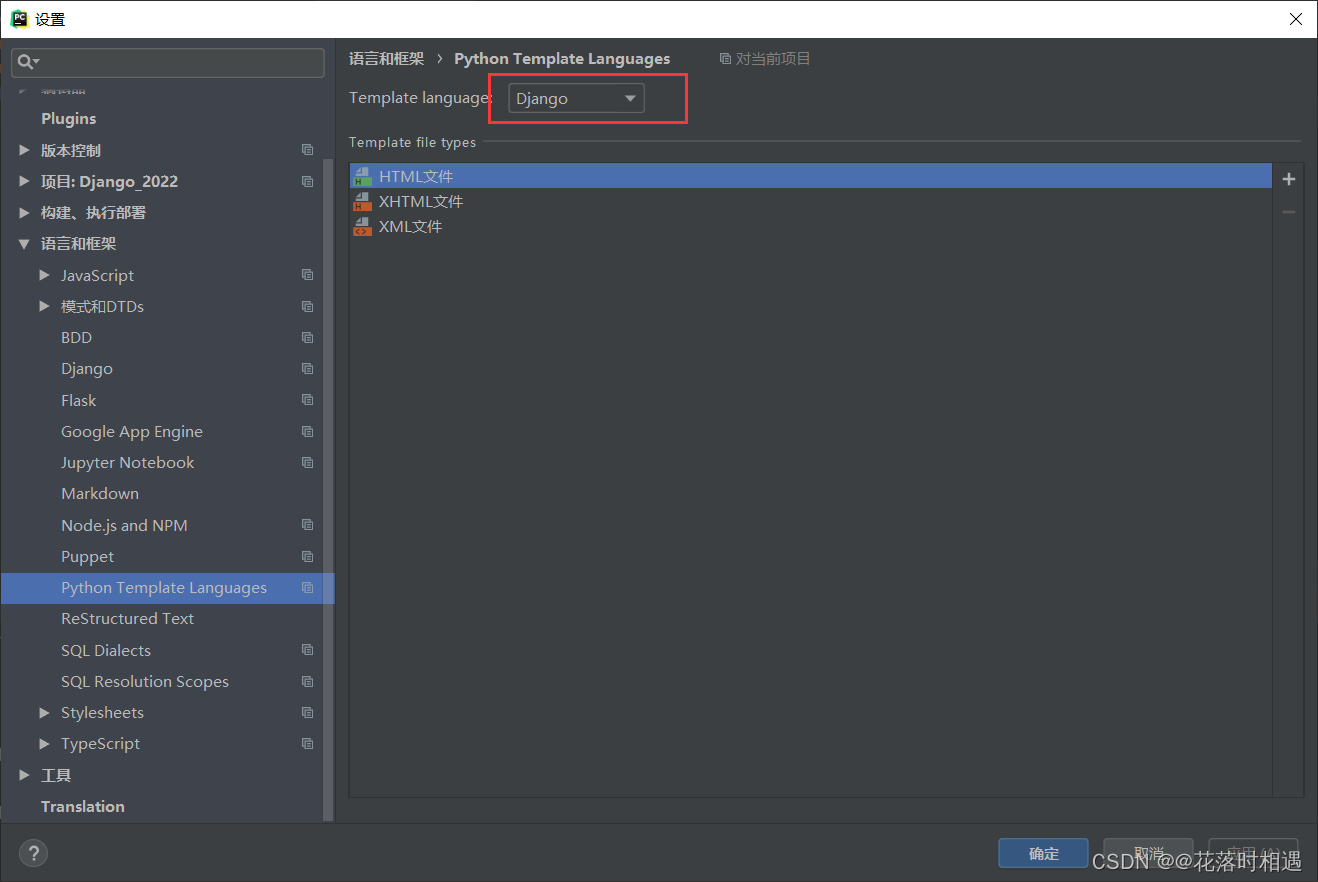Click project-level icon beside 项目: Django_2022
This screenshot has width=1318, height=882.
[307, 181]
